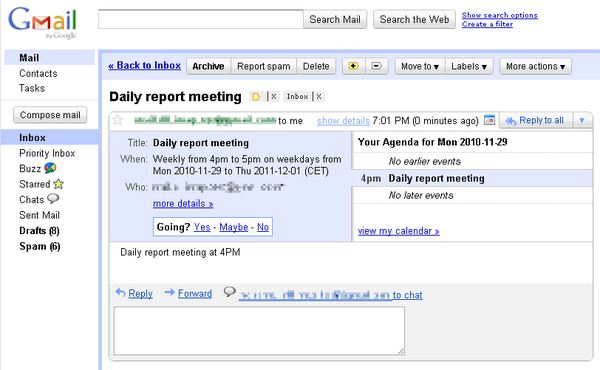Open Chats text in sidebar
The width and height of the screenshot is (600, 370).
[31, 199]
